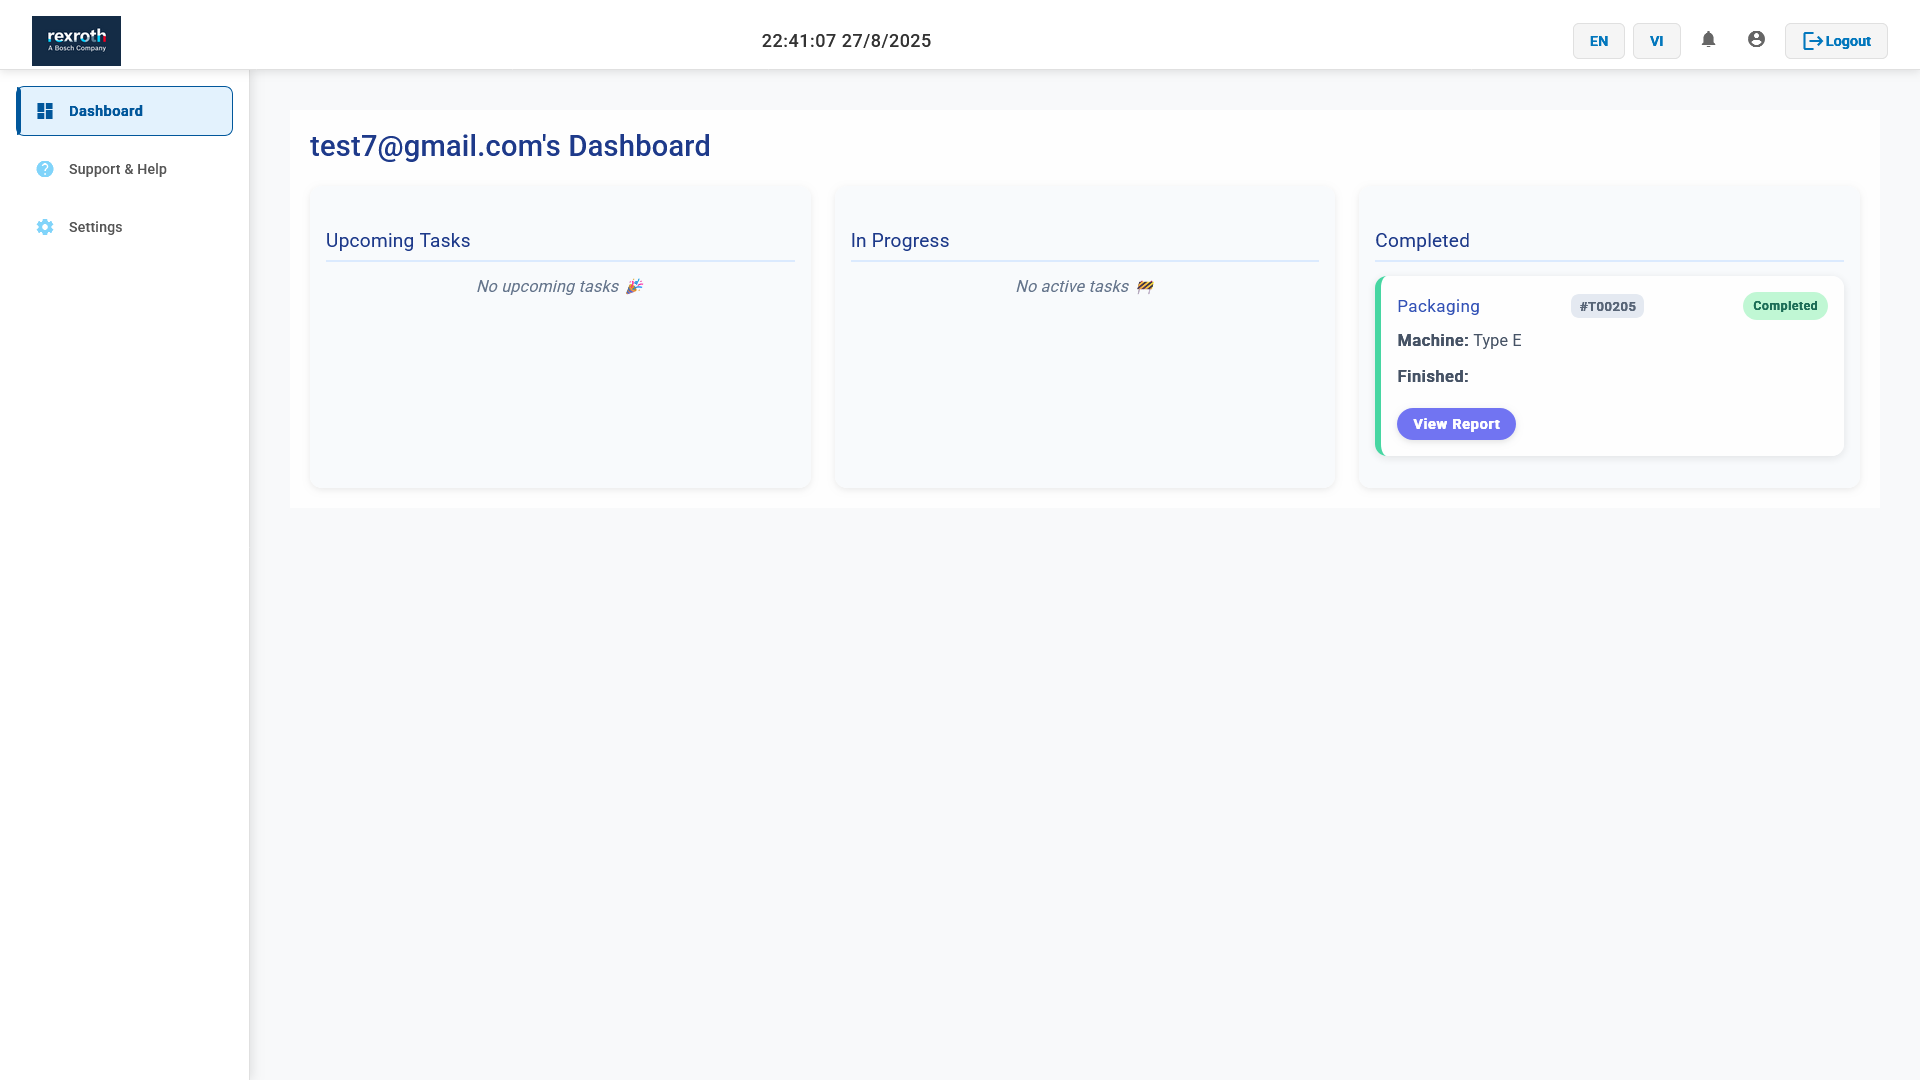The image size is (1920, 1080).
Task: Click the Packaging task title
Action: 1438,306
